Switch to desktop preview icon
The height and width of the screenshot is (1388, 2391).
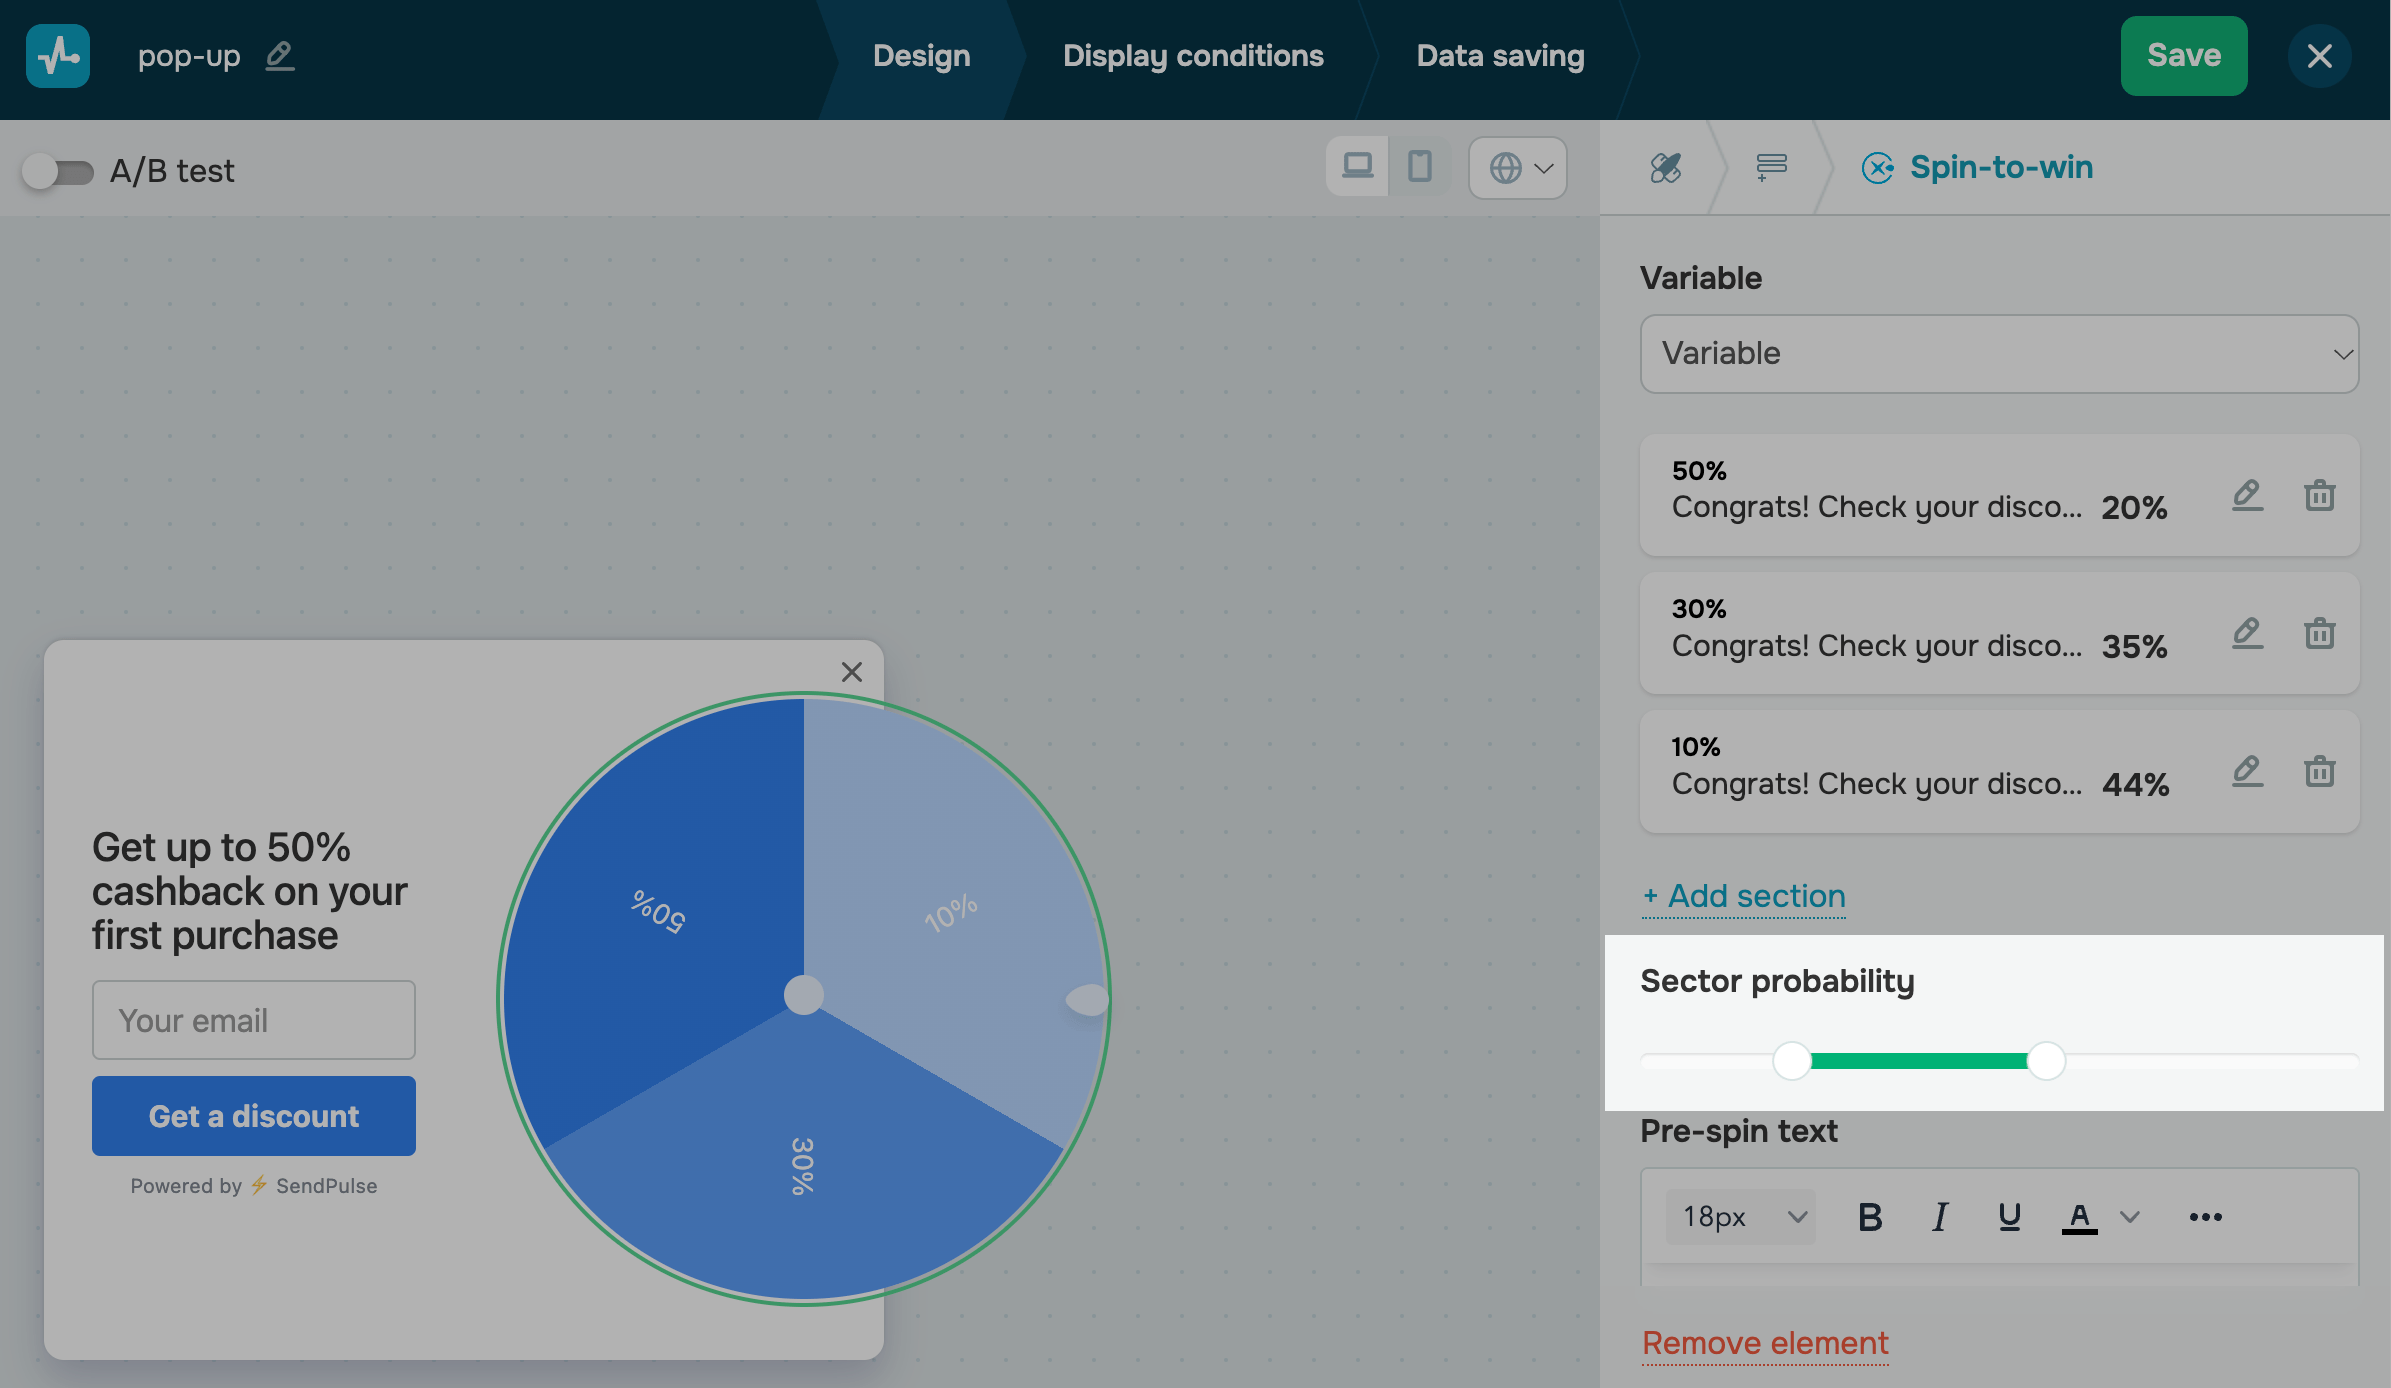pyautogui.click(x=1357, y=166)
